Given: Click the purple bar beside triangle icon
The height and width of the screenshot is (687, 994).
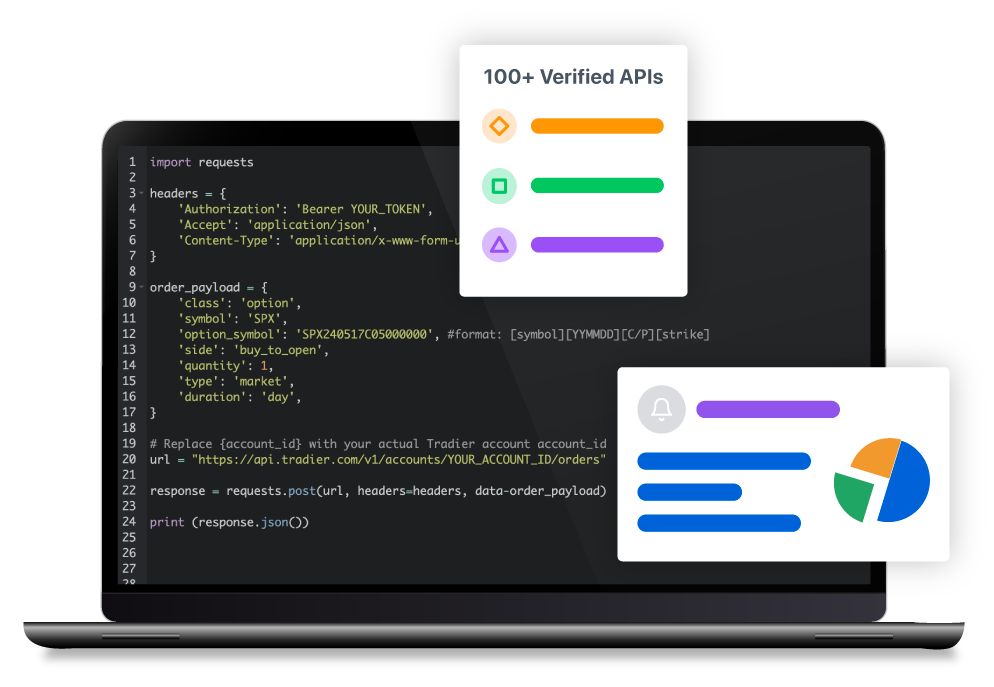Looking at the screenshot, I should pyautogui.click(x=597, y=245).
